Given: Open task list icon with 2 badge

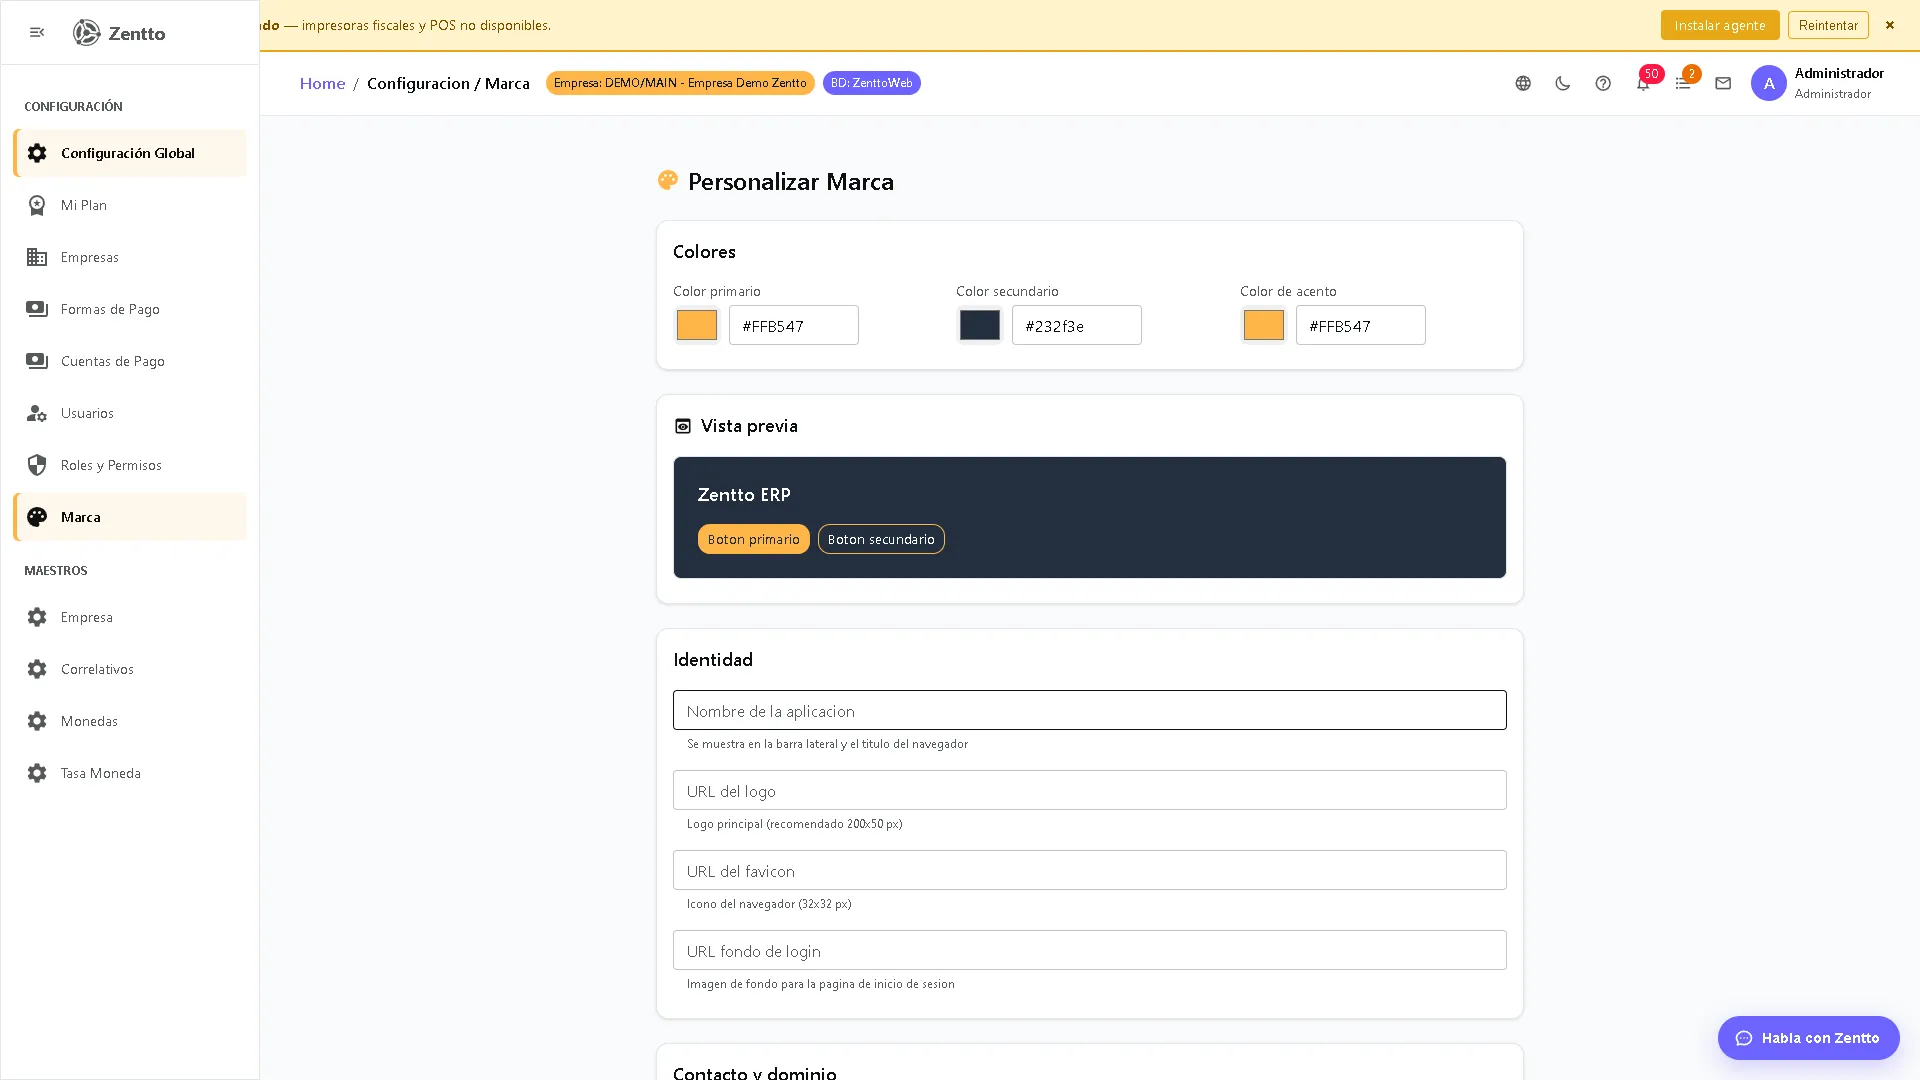Looking at the screenshot, I should tap(1683, 84).
